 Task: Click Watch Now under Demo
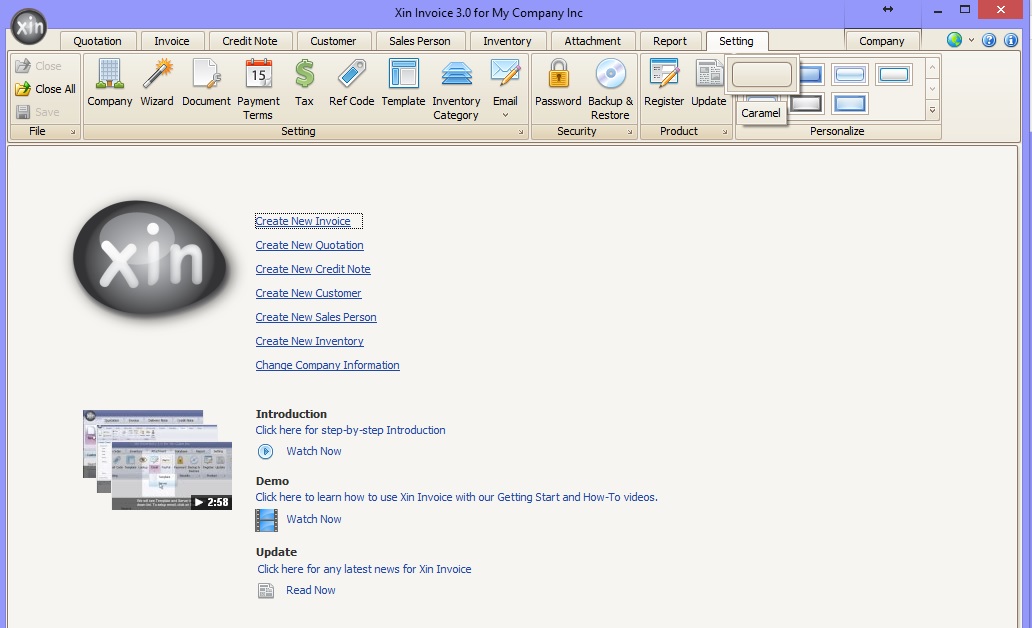tap(313, 519)
